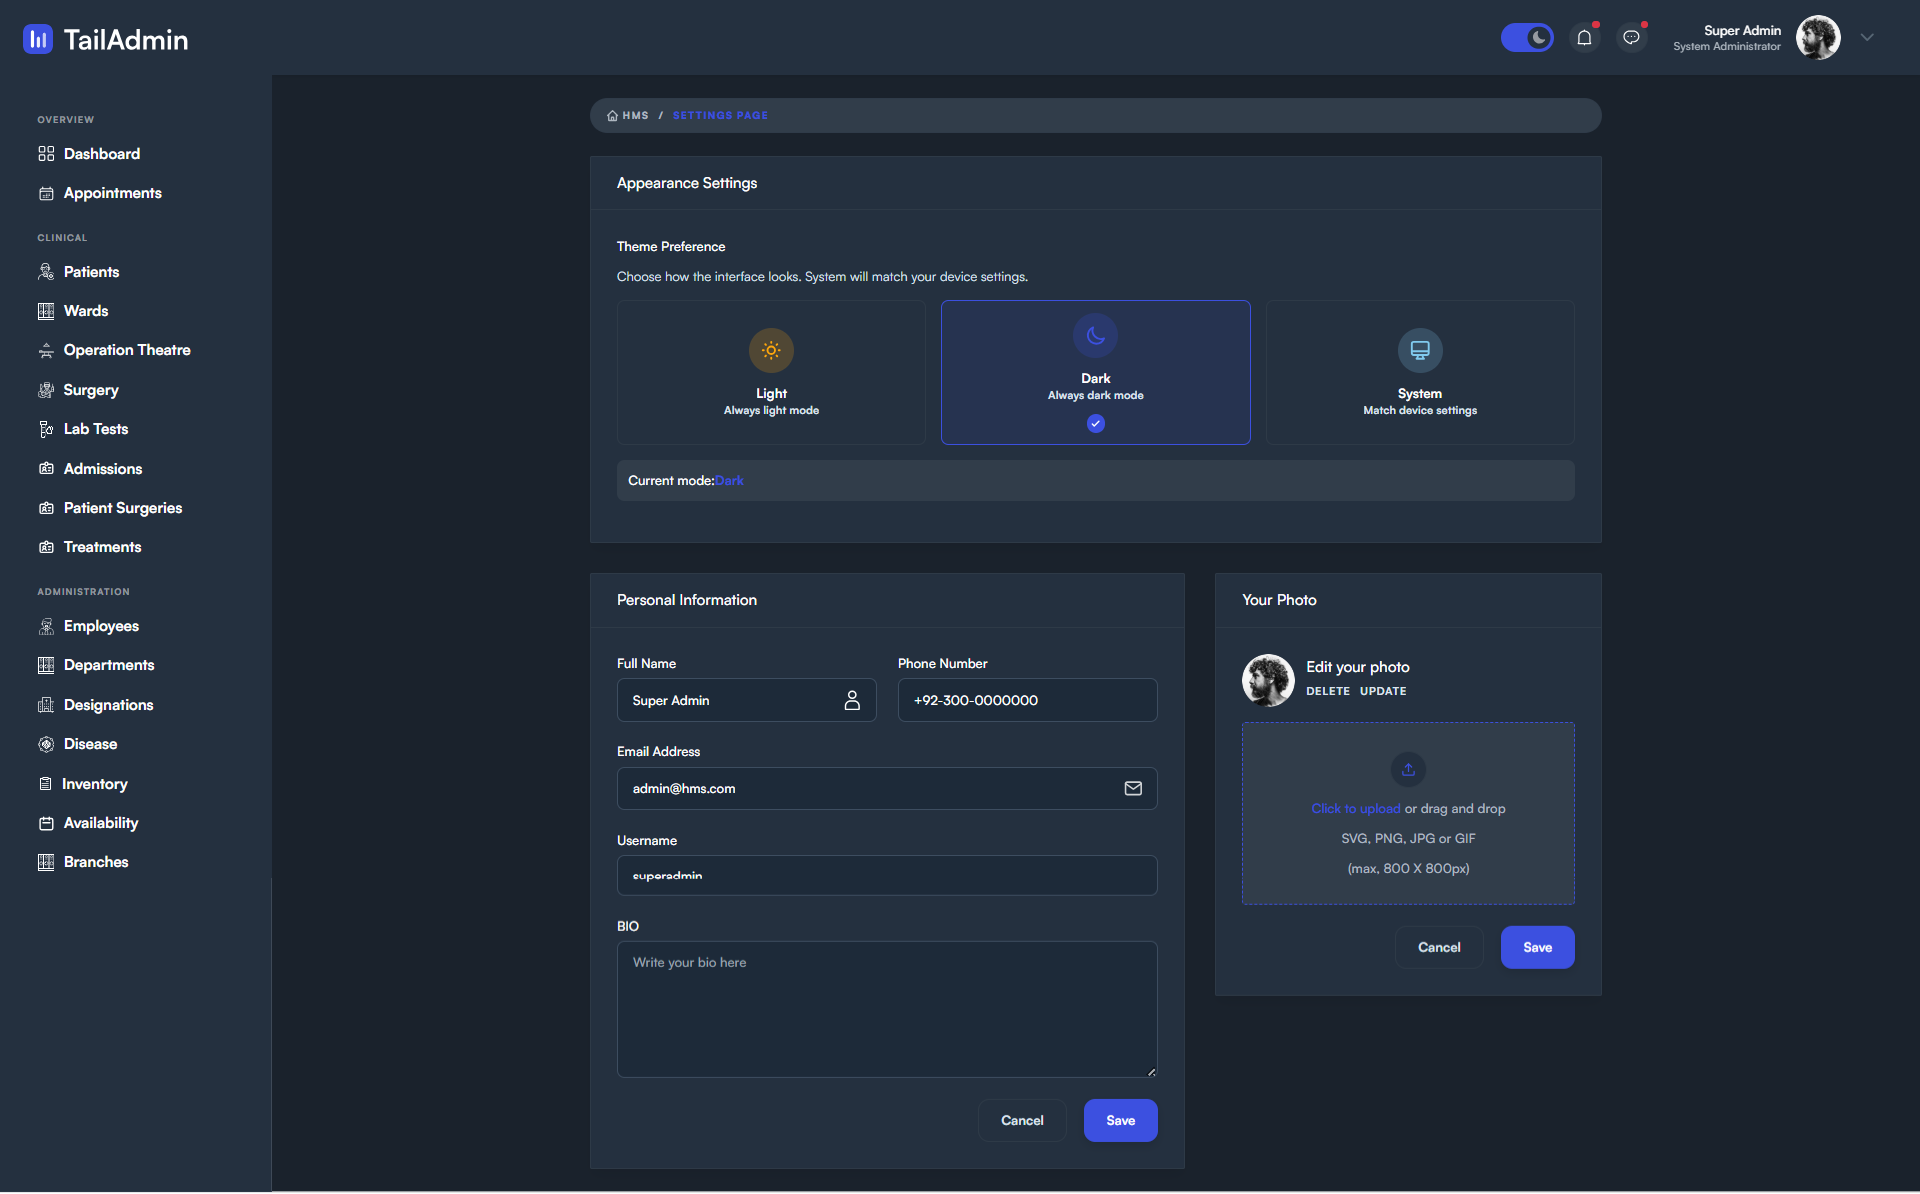Screen dimensions: 1920x1194
Task: Expand the Super Admin profile chevron
Action: click(1867, 38)
